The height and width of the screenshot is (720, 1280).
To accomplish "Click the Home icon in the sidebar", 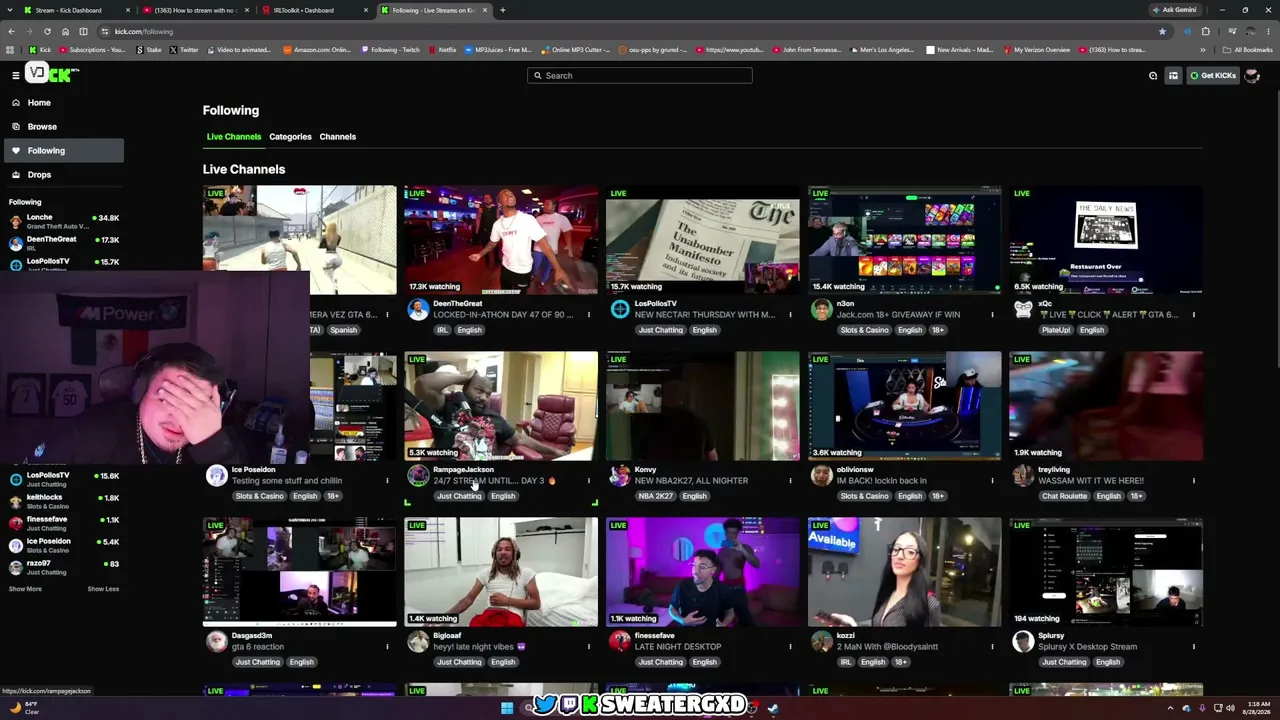I will (16, 102).
